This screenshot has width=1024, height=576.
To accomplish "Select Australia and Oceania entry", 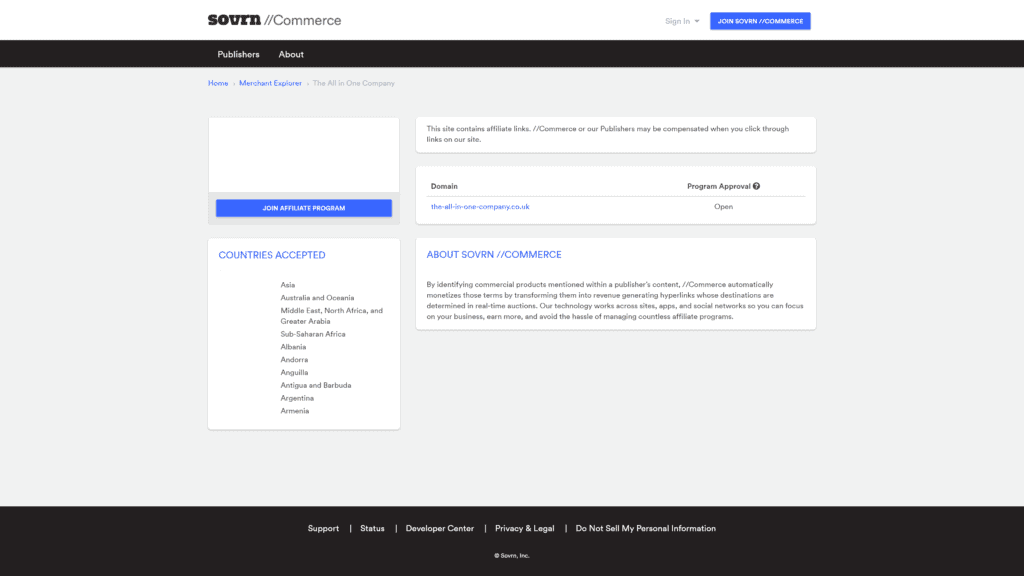I will (317, 298).
